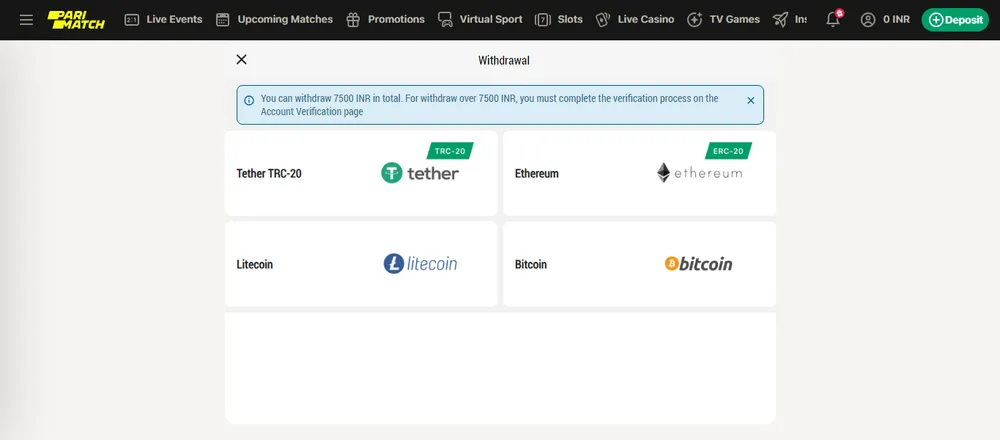The width and height of the screenshot is (1000, 440).
Task: Click the Upcoming Matches calendar icon
Action: 223,20
